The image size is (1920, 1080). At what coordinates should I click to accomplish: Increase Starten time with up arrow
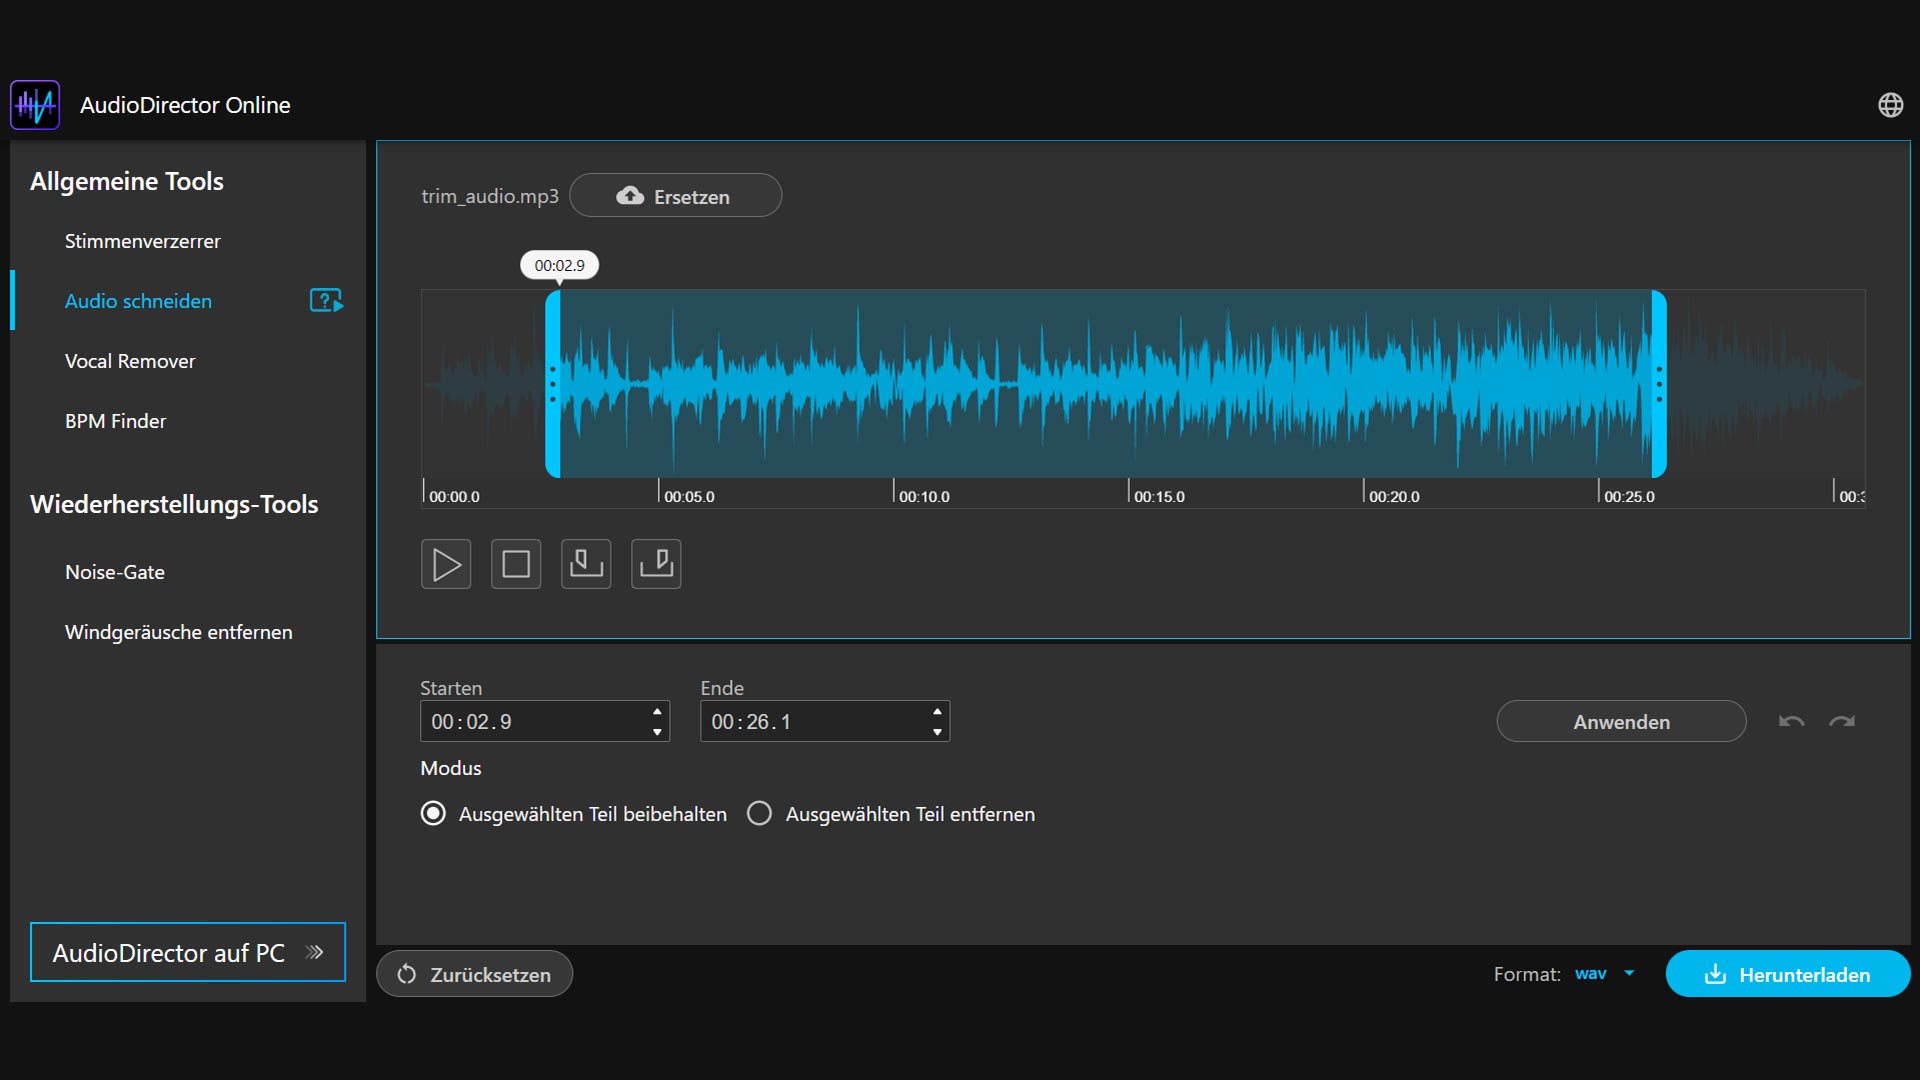[657, 712]
